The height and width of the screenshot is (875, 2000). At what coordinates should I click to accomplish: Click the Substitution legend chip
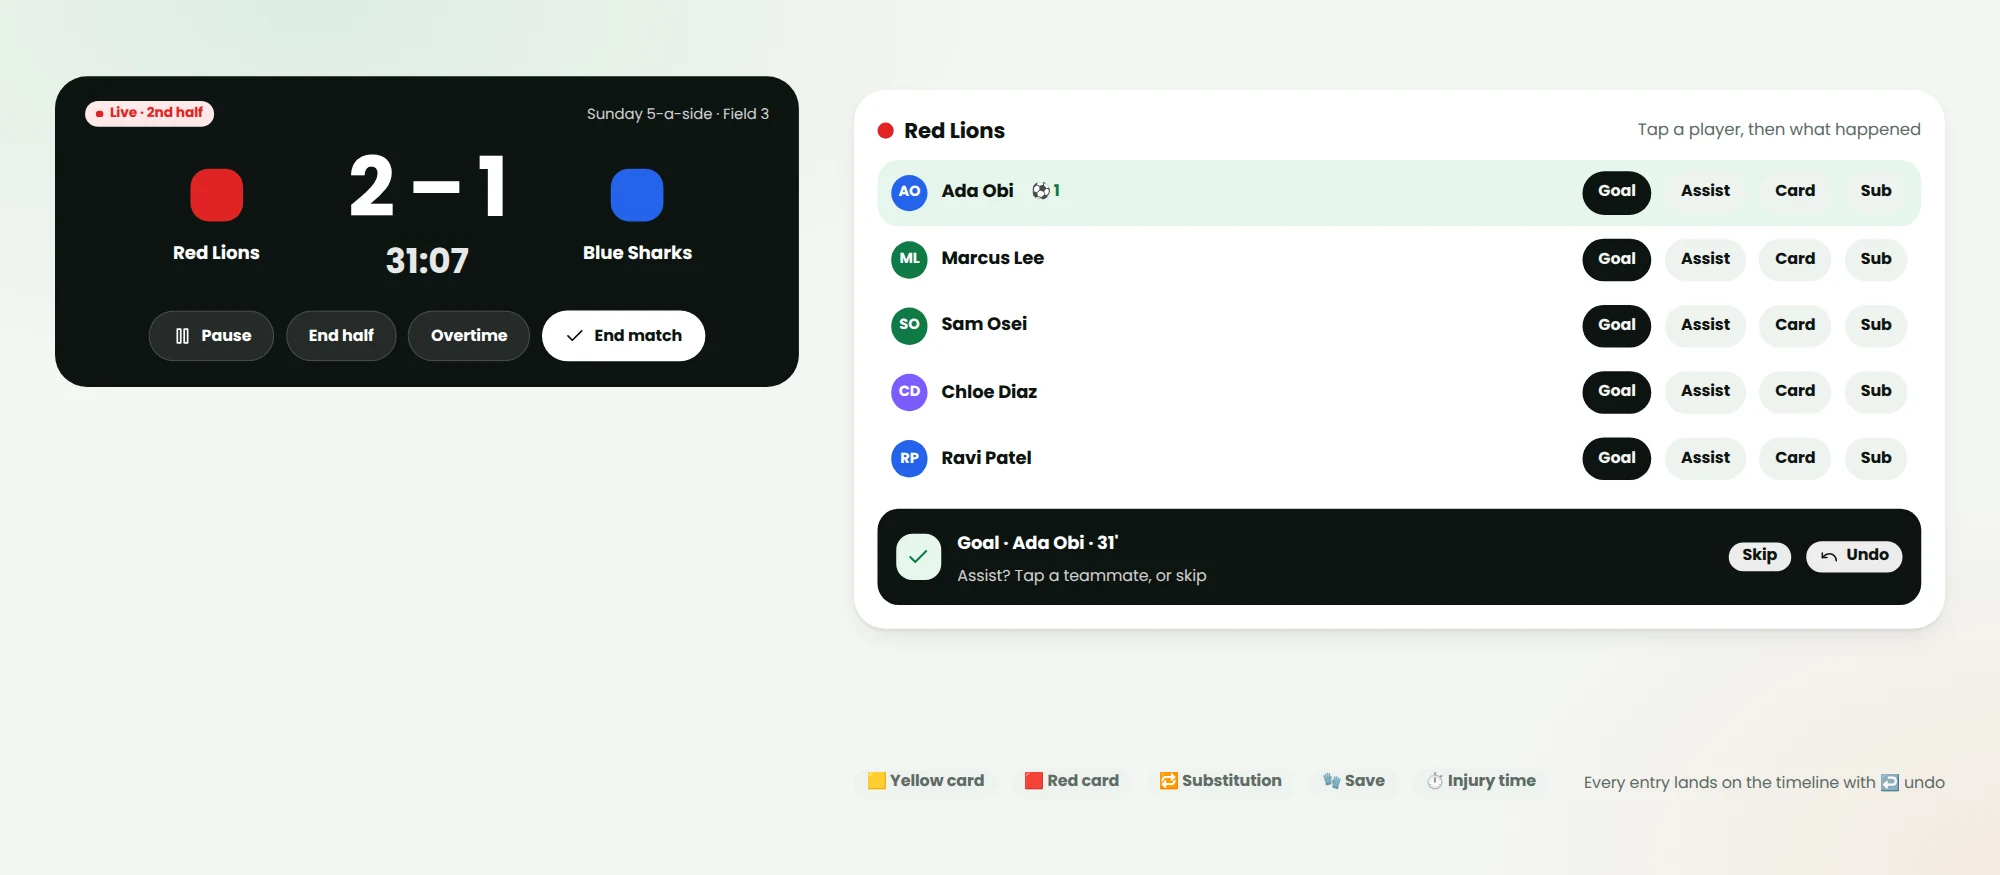pyautogui.click(x=1220, y=781)
